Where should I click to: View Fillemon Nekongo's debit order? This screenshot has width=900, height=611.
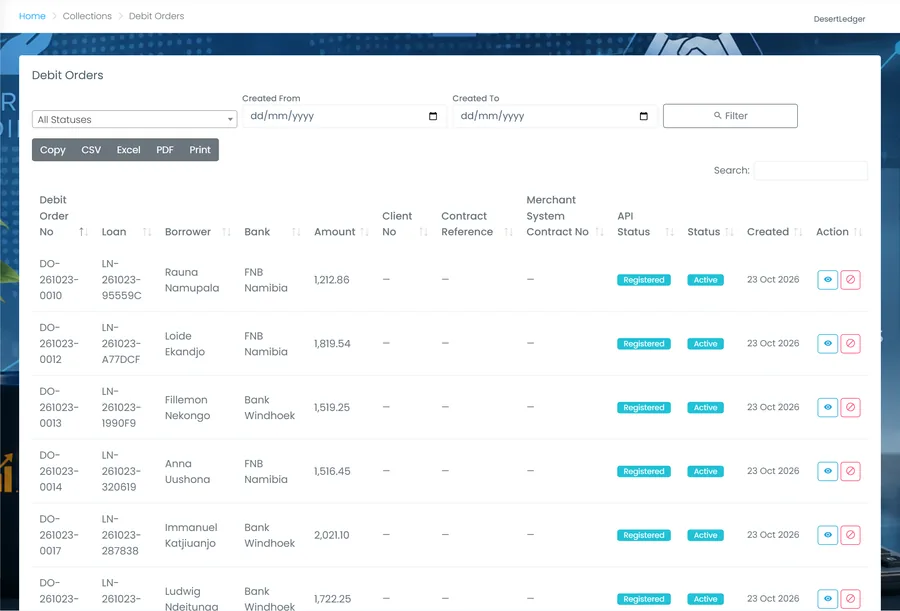pos(827,407)
